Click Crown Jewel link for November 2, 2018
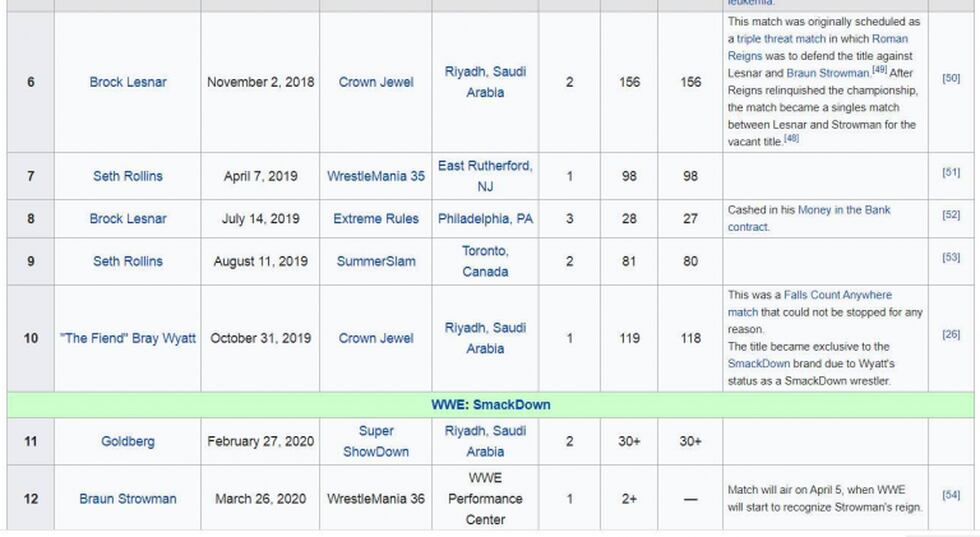Viewport: 980px width, 537px height. (375, 82)
